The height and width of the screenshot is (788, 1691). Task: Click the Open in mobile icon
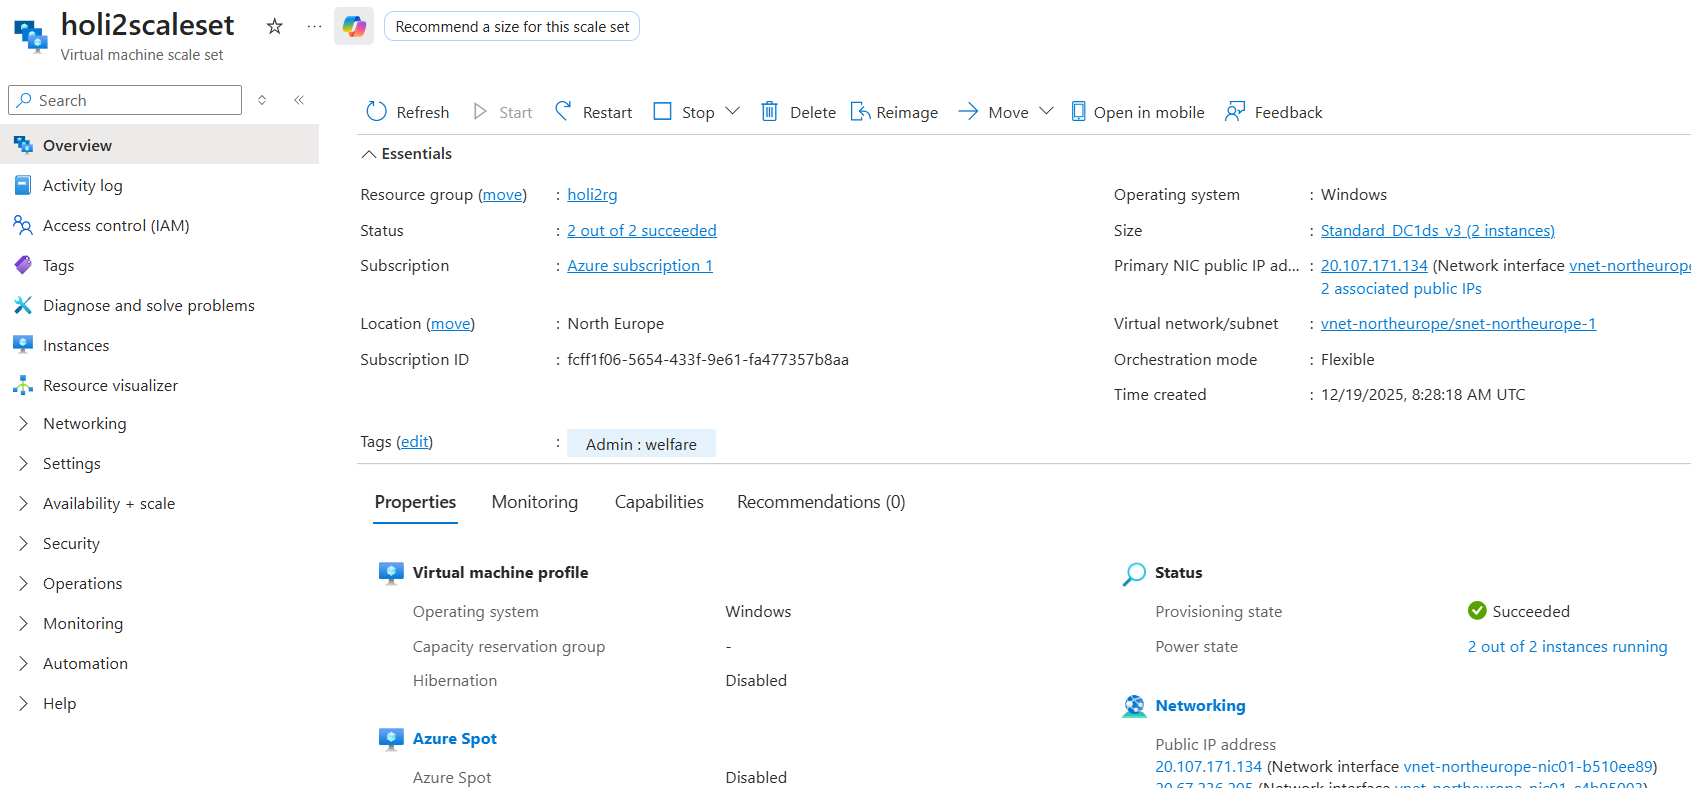click(x=1078, y=111)
